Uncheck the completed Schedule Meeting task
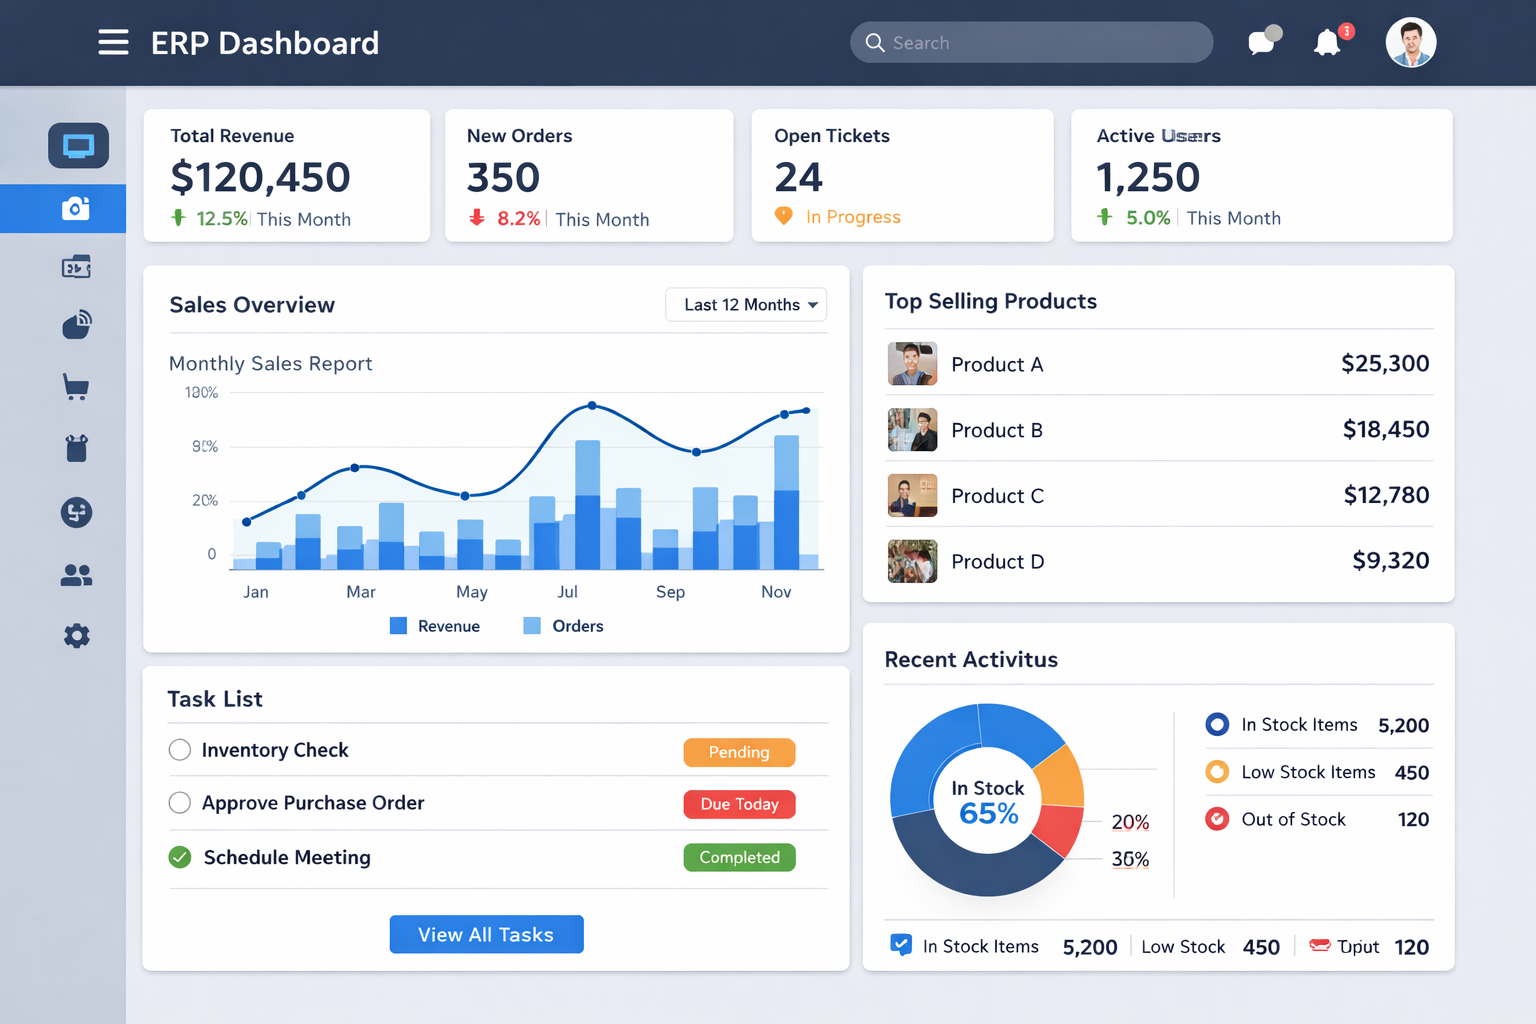This screenshot has width=1536, height=1024. tap(180, 857)
